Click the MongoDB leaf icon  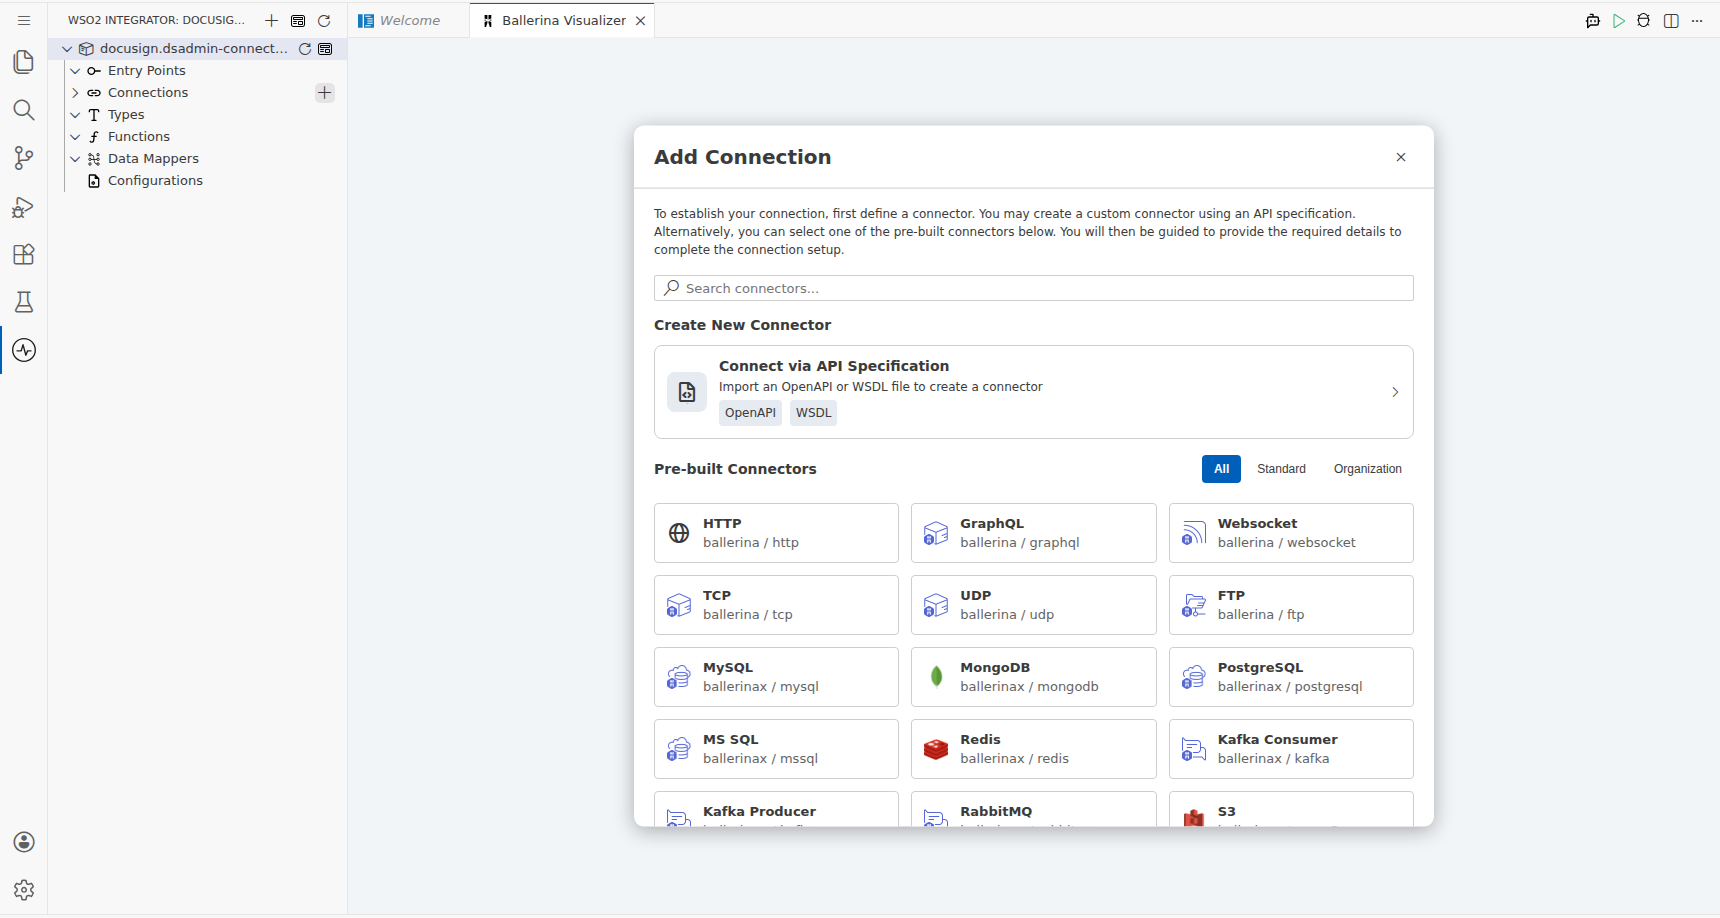pos(936,677)
